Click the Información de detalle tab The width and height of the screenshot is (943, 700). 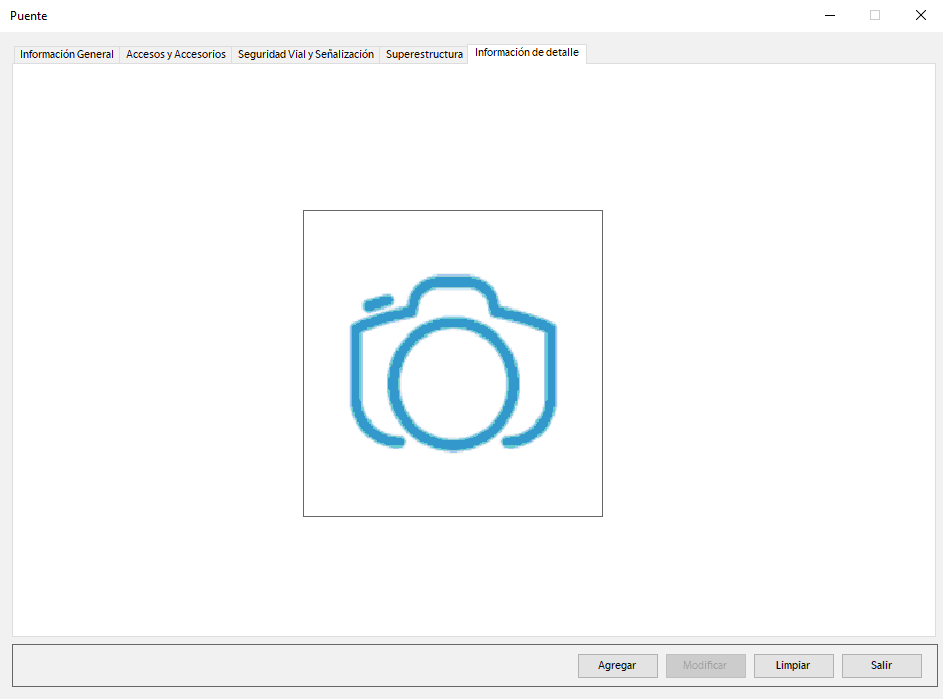[527, 52]
